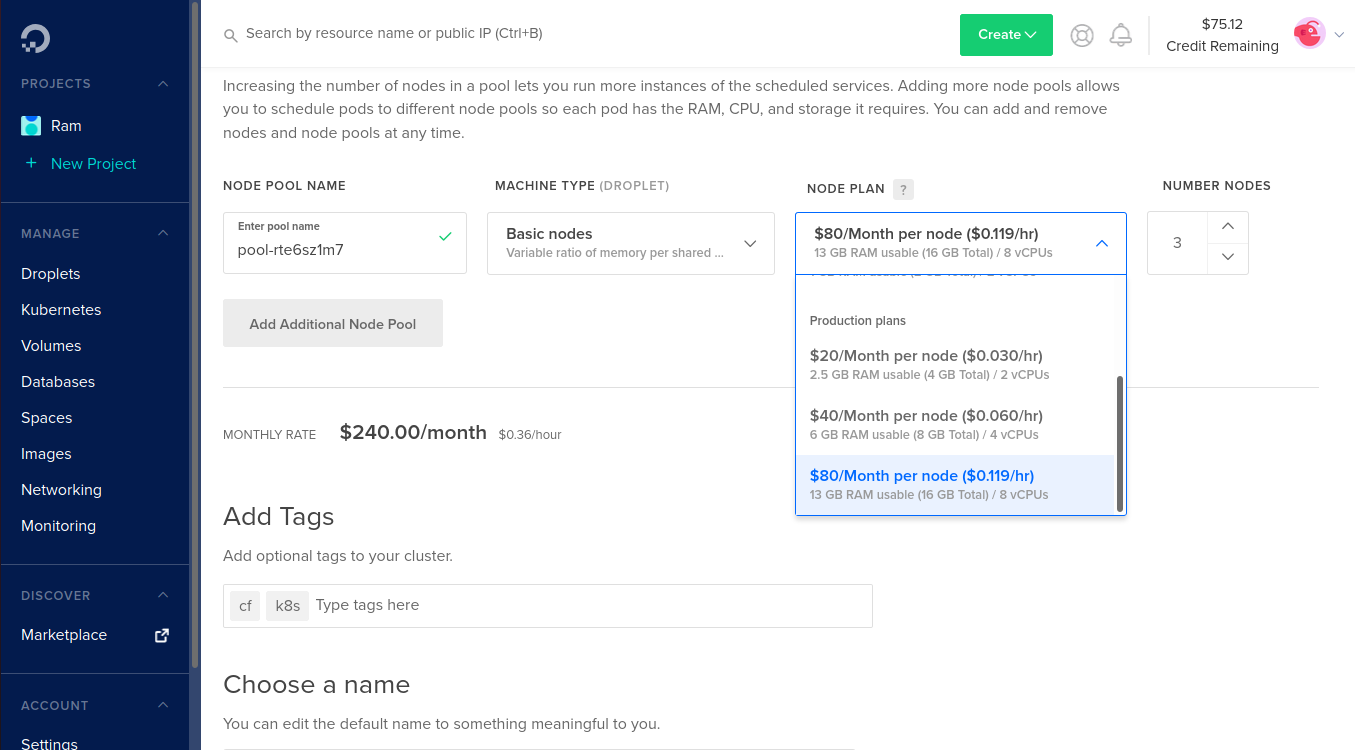Click Add Additional Node Pool button
Screen dimensions: 1355x750
pyautogui.click(x=332, y=324)
